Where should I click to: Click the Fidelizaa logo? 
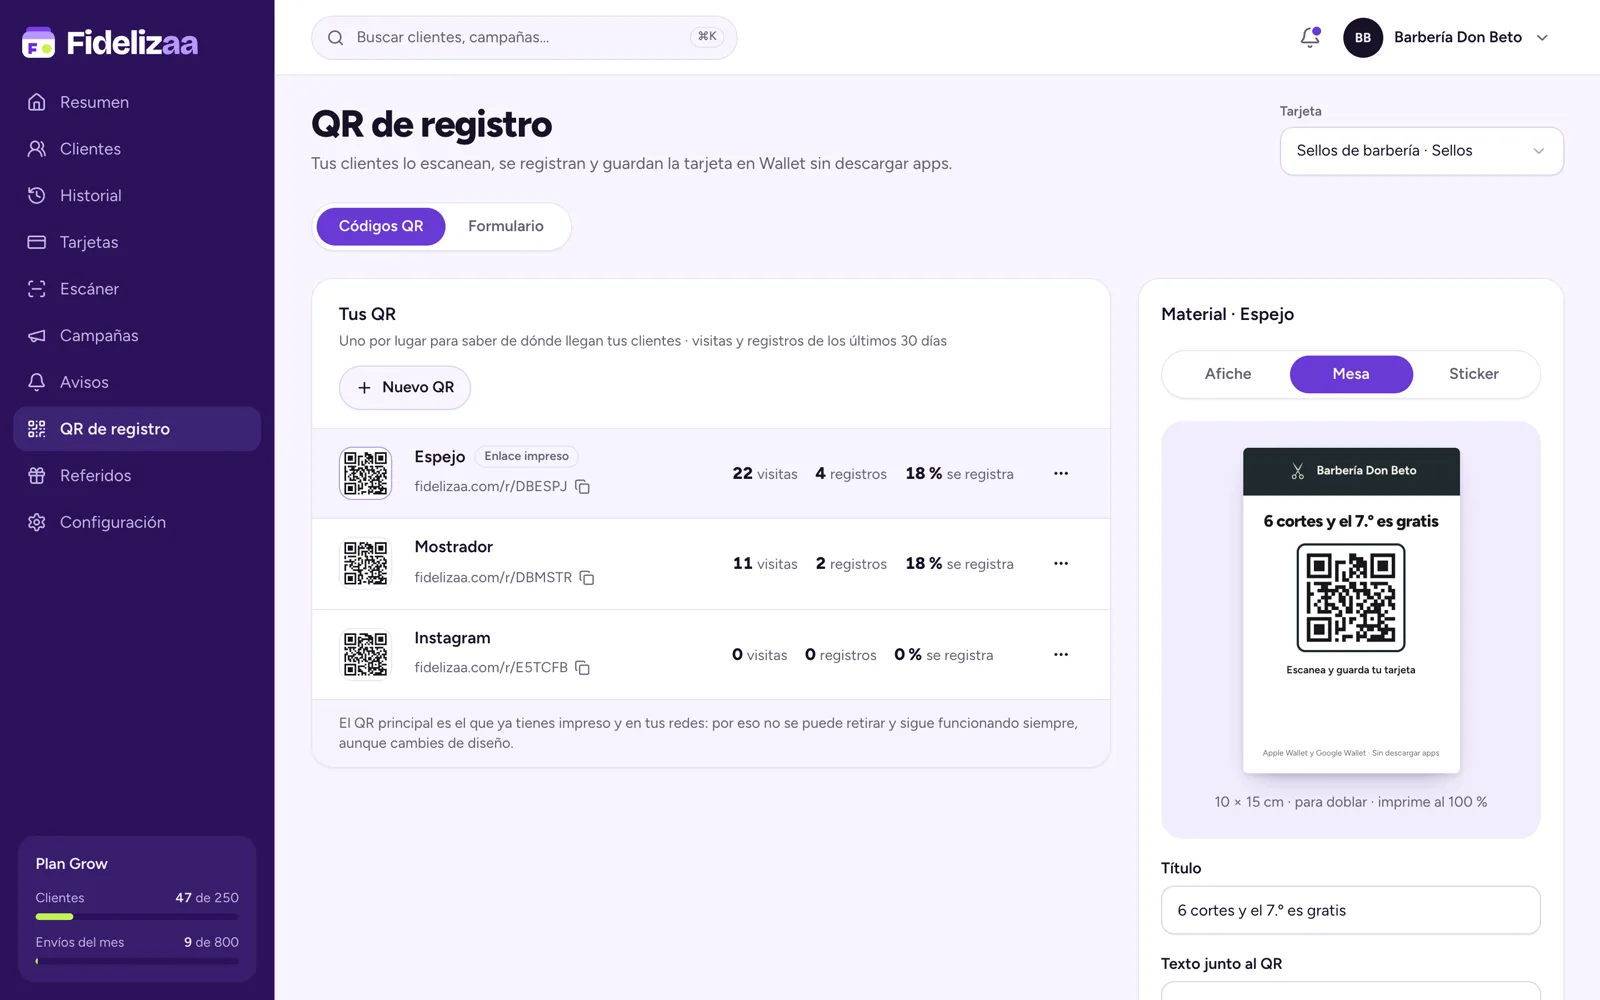click(x=110, y=42)
